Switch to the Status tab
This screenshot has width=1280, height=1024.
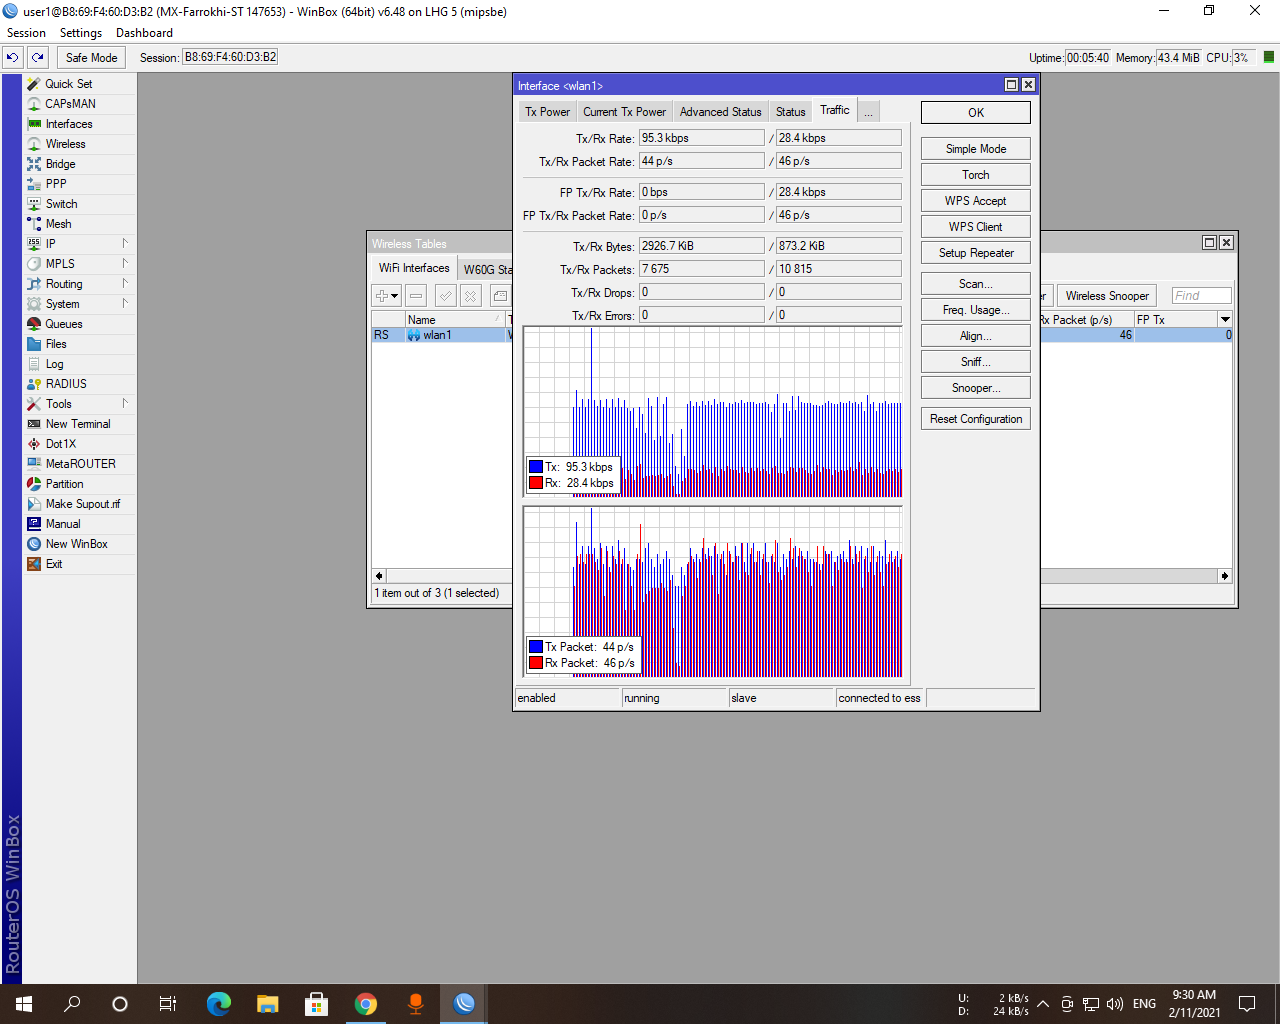790,111
